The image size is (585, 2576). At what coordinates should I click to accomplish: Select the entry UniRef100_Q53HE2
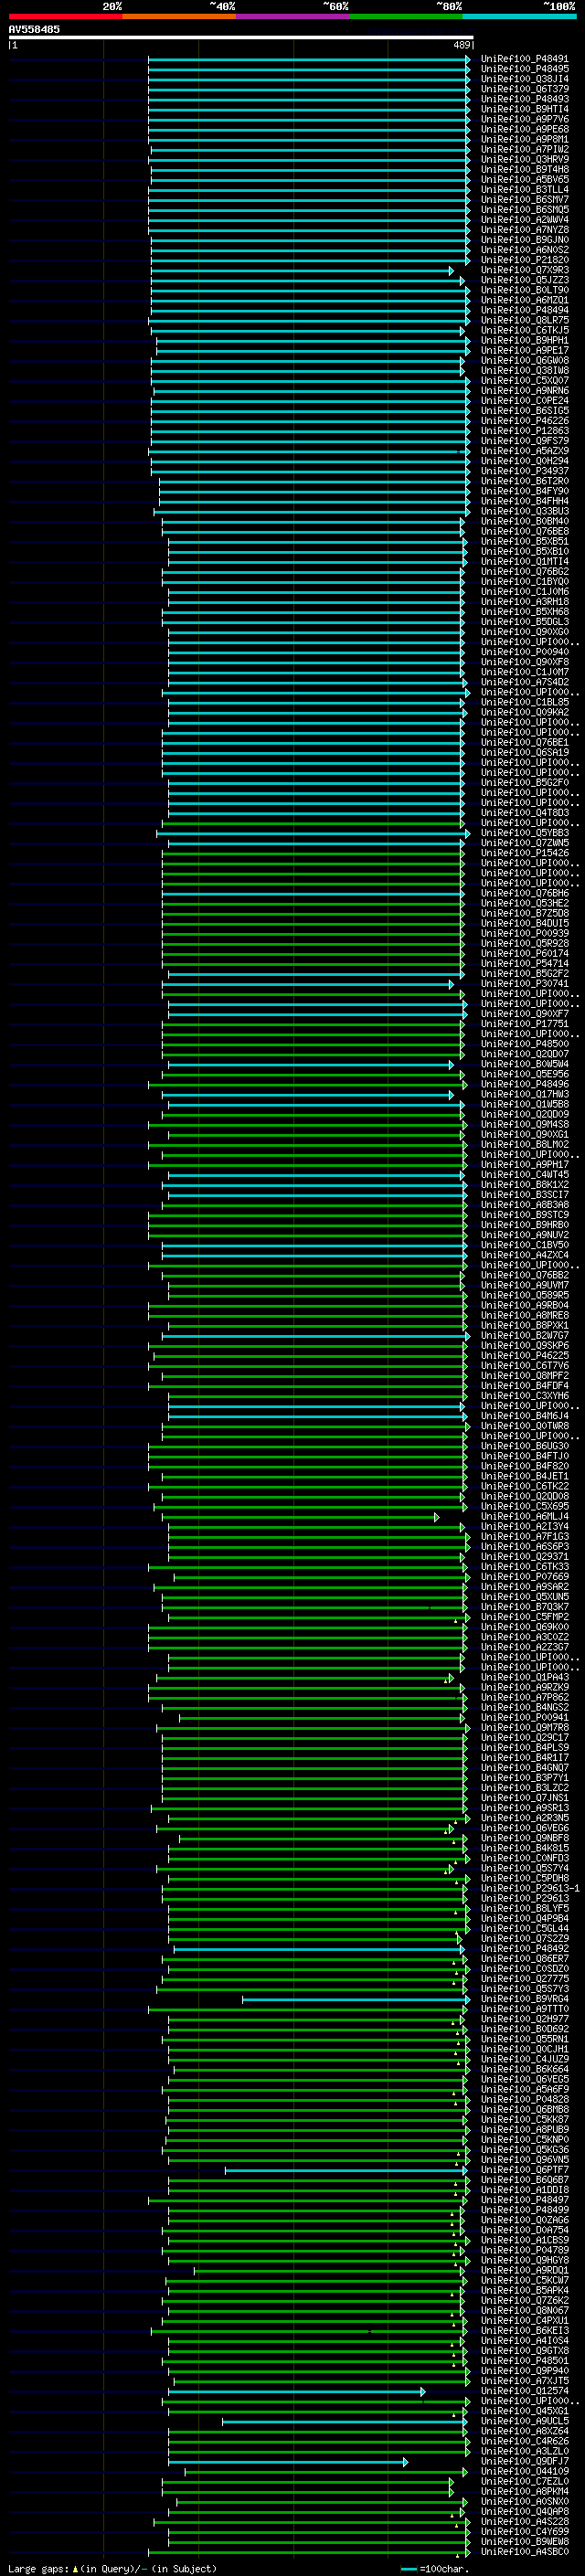pyautogui.click(x=524, y=903)
